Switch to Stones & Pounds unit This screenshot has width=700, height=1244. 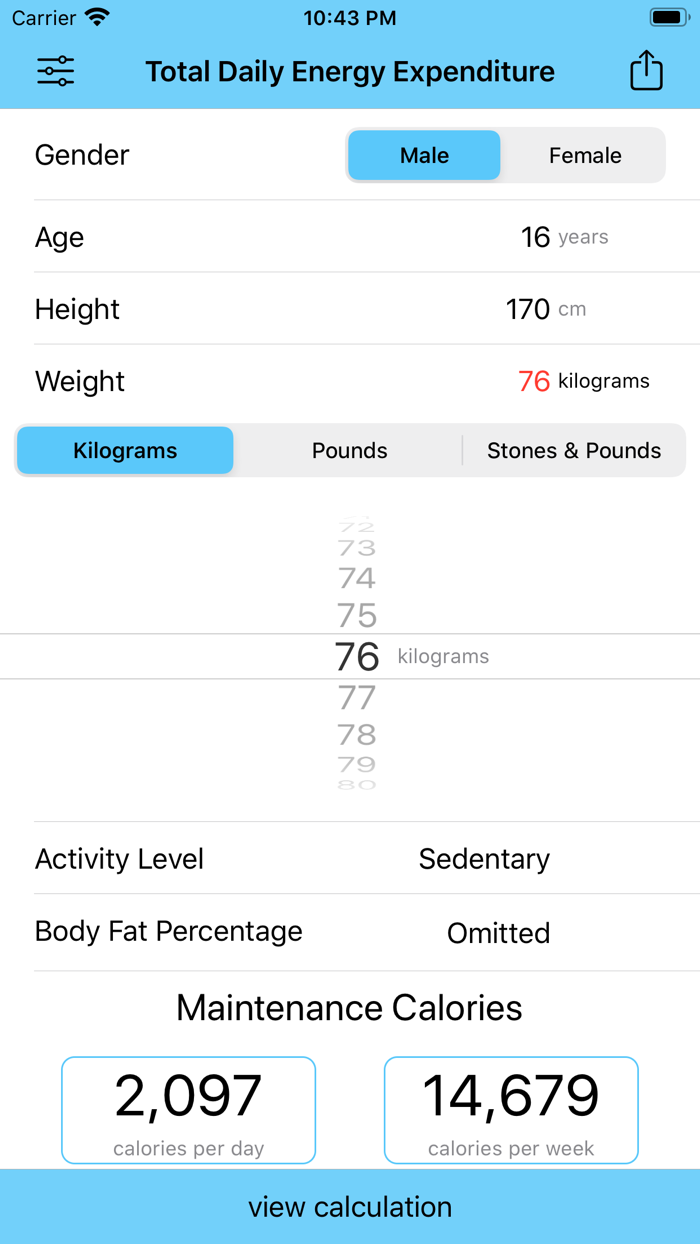point(574,450)
